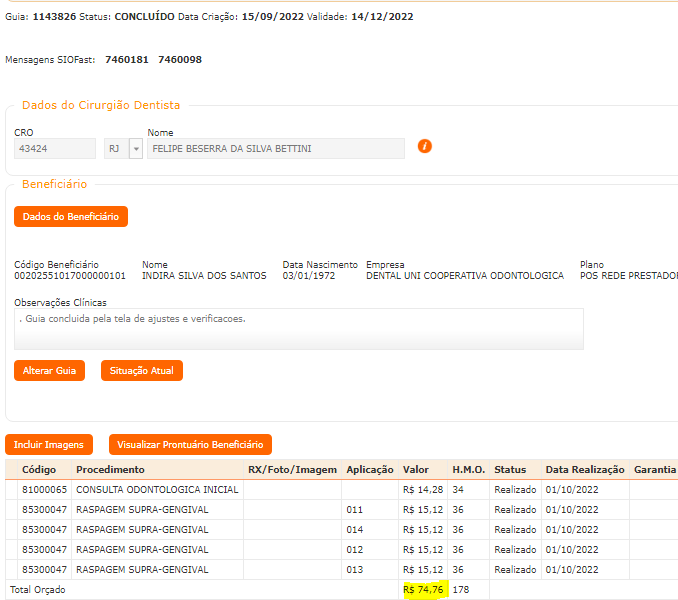Open the RJ state dropdown arrow
Image resolution: width=678 pixels, height=600 pixels.
[x=135, y=149]
